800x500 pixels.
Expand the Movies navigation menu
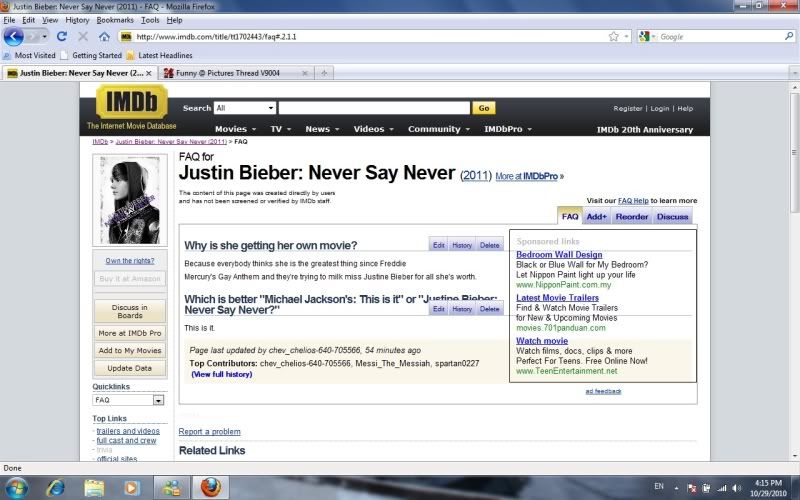(235, 129)
